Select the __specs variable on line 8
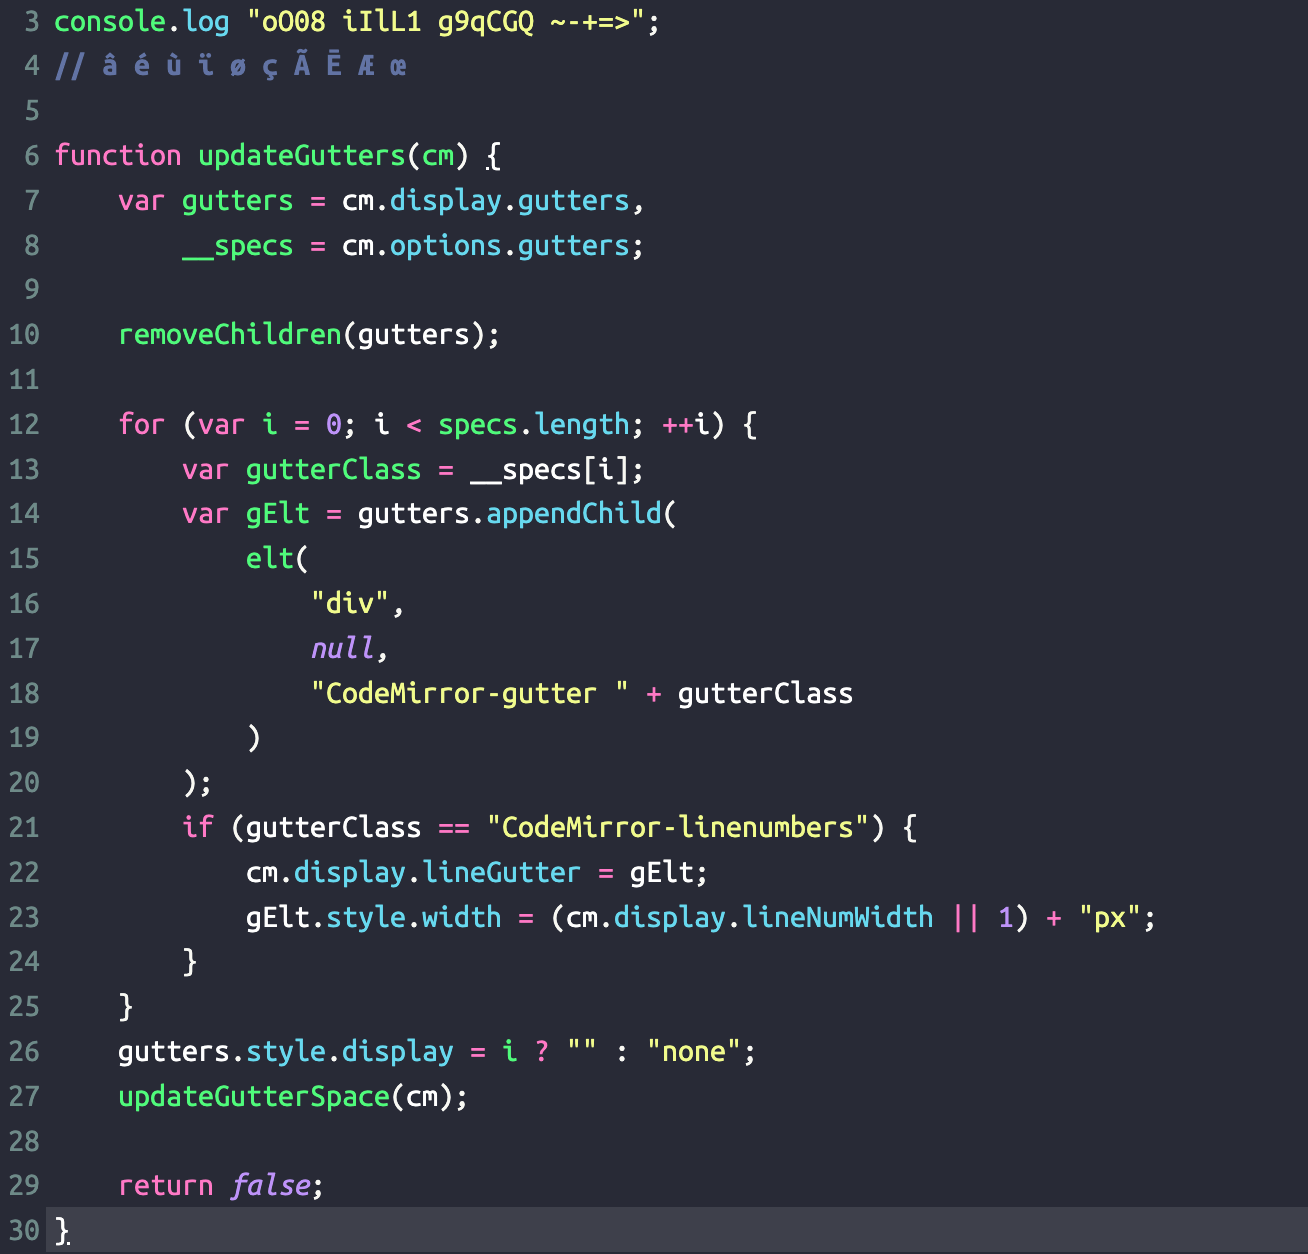Screen dimensions: 1308x1254 pos(236,246)
